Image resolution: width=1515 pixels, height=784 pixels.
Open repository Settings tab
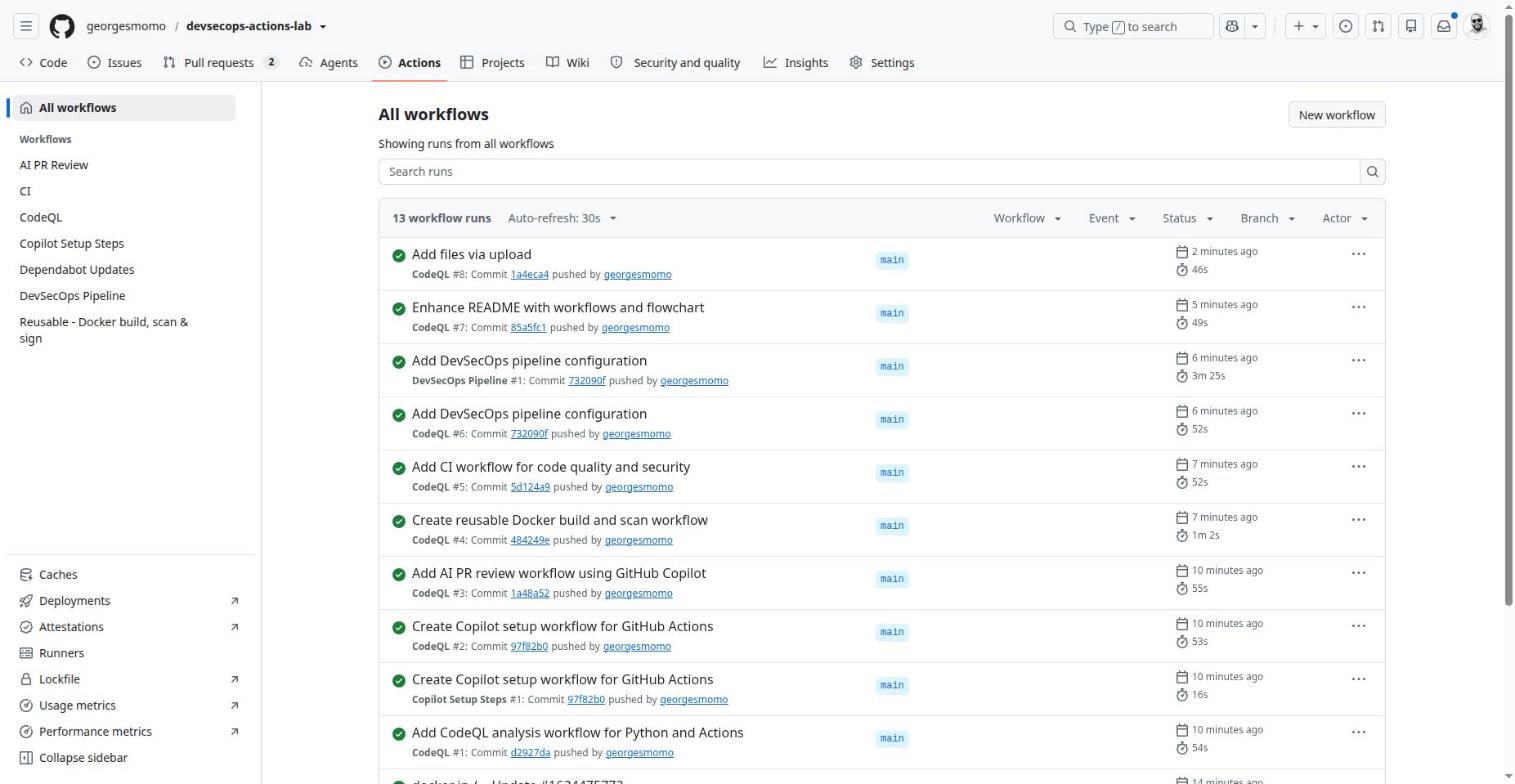[881, 62]
